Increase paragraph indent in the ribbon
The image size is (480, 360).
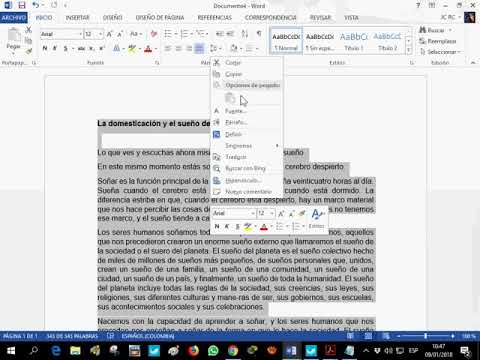point(230,34)
